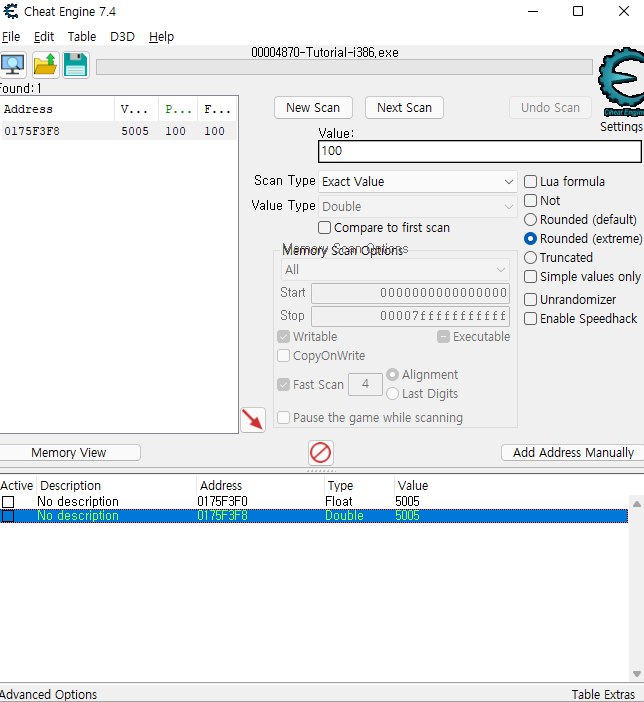Click the Type column header

pos(359,486)
